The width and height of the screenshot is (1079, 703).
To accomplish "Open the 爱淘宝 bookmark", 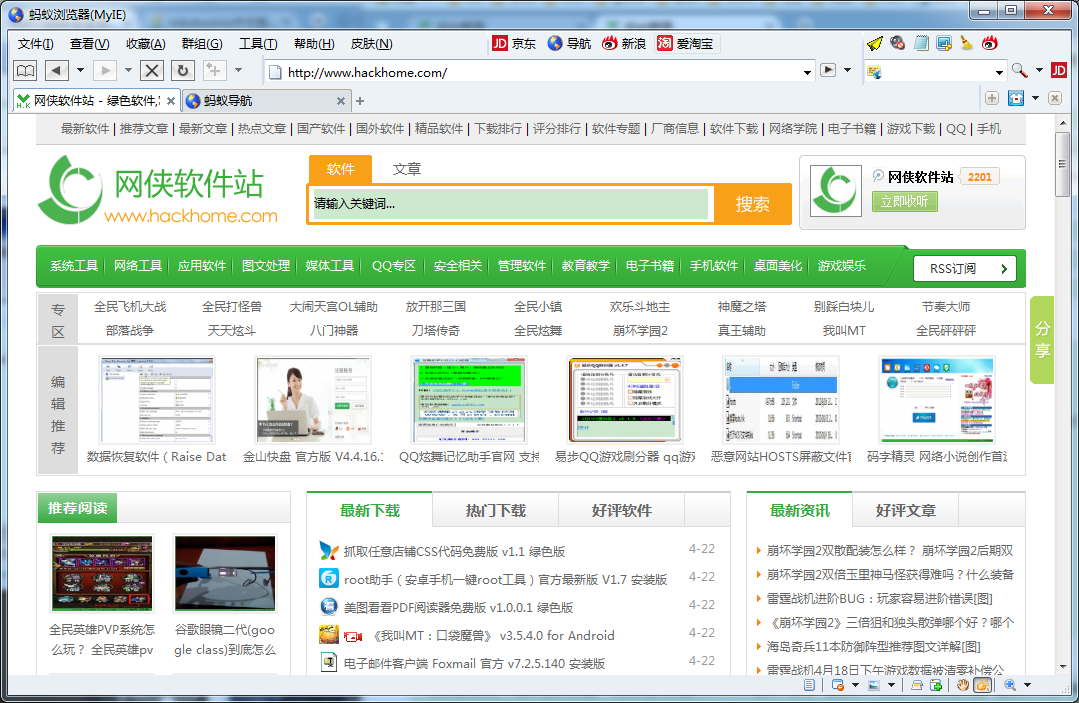I will coord(685,43).
